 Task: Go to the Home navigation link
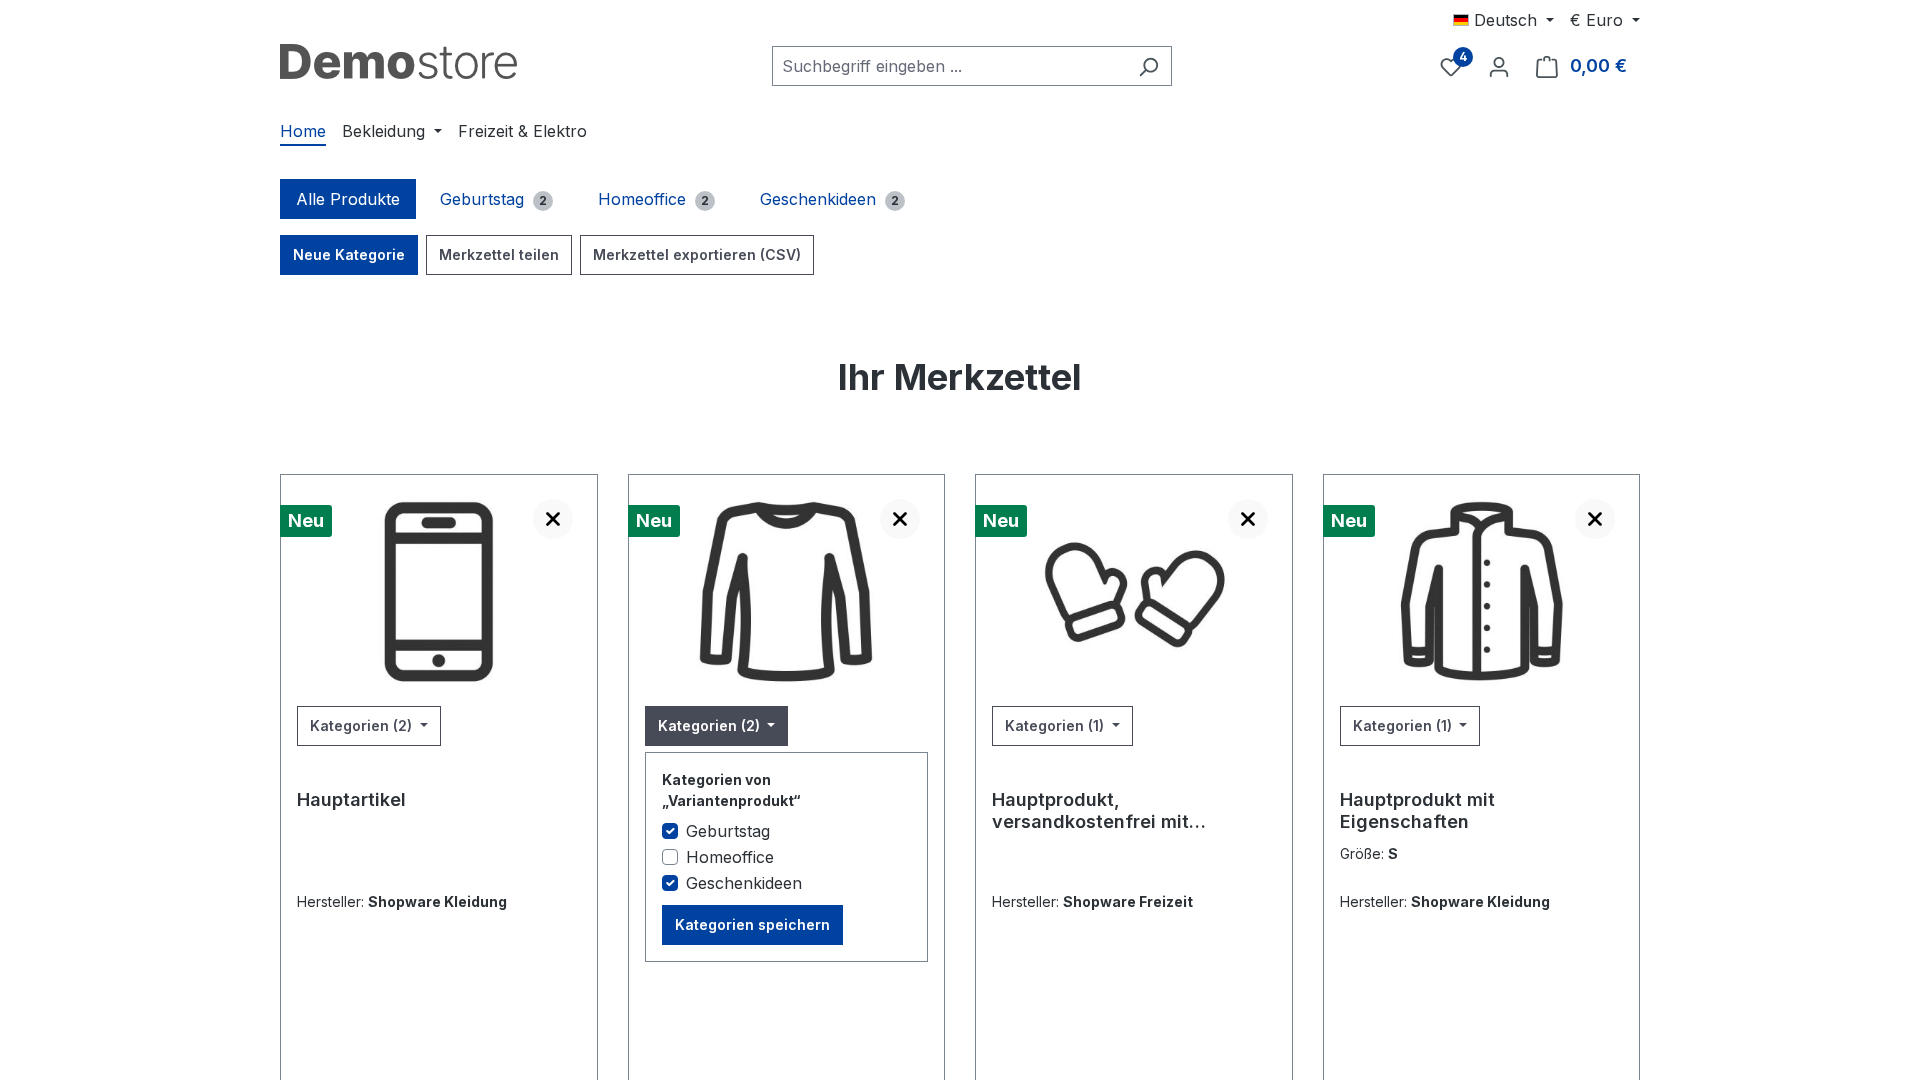(303, 131)
